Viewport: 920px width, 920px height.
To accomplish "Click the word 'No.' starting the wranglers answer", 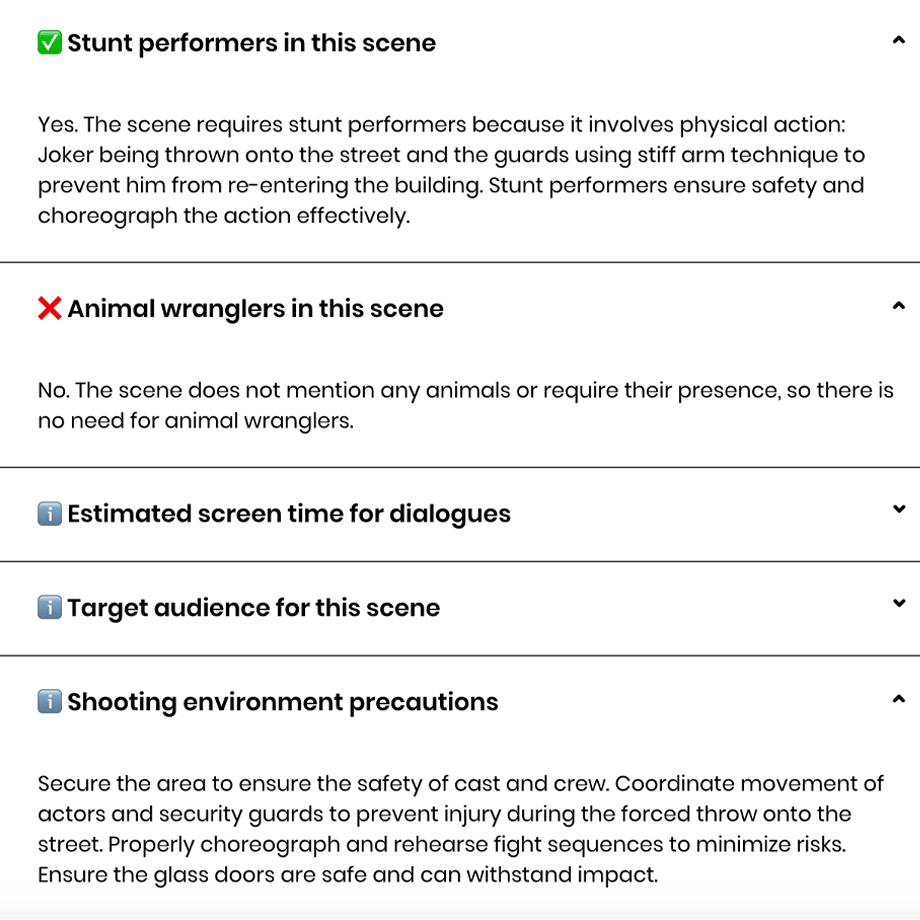I will pos(53,390).
